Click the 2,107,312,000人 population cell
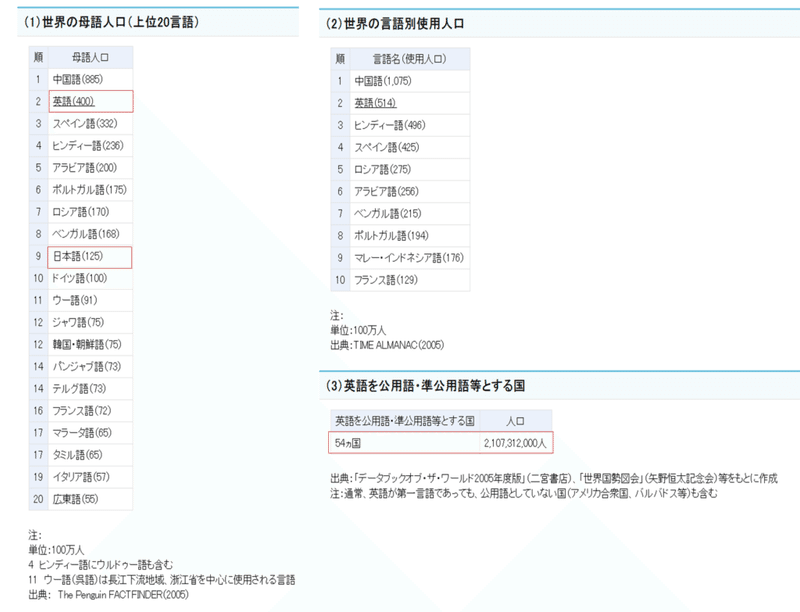Screen dimensions: 800x612 click(516, 443)
